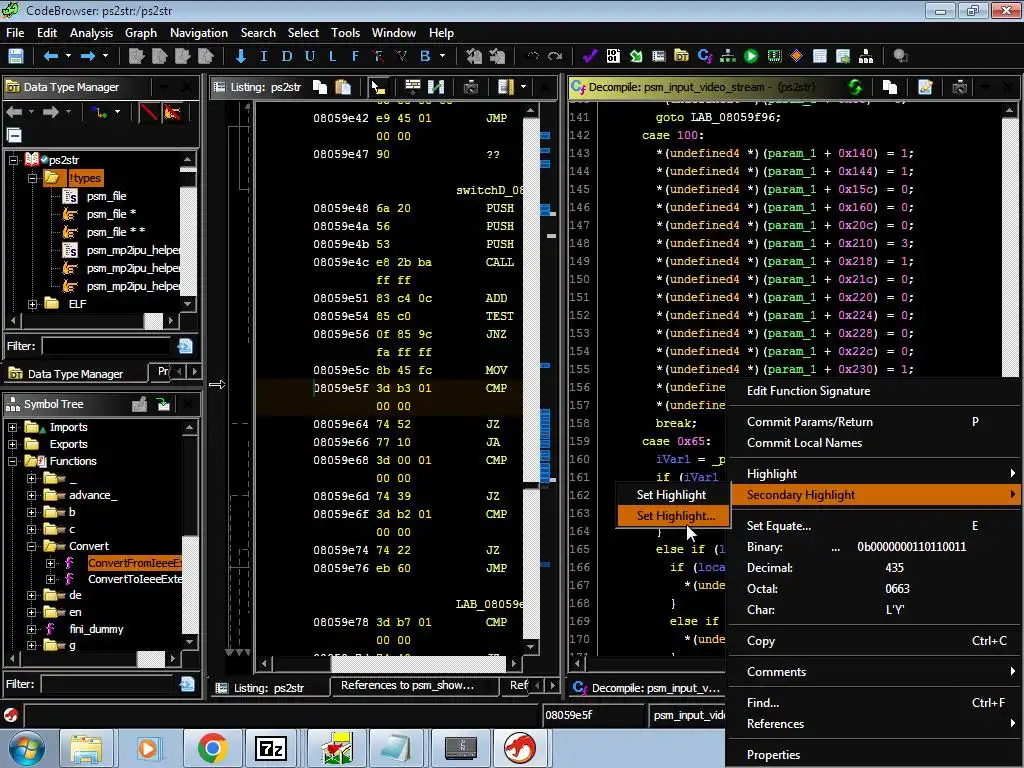Click the Decompile snapshot camera icon
Viewport: 1024px width, 768px height.
[x=959, y=87]
